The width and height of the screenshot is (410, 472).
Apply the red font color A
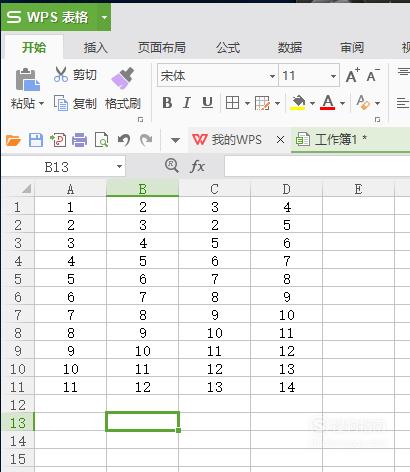click(x=328, y=103)
